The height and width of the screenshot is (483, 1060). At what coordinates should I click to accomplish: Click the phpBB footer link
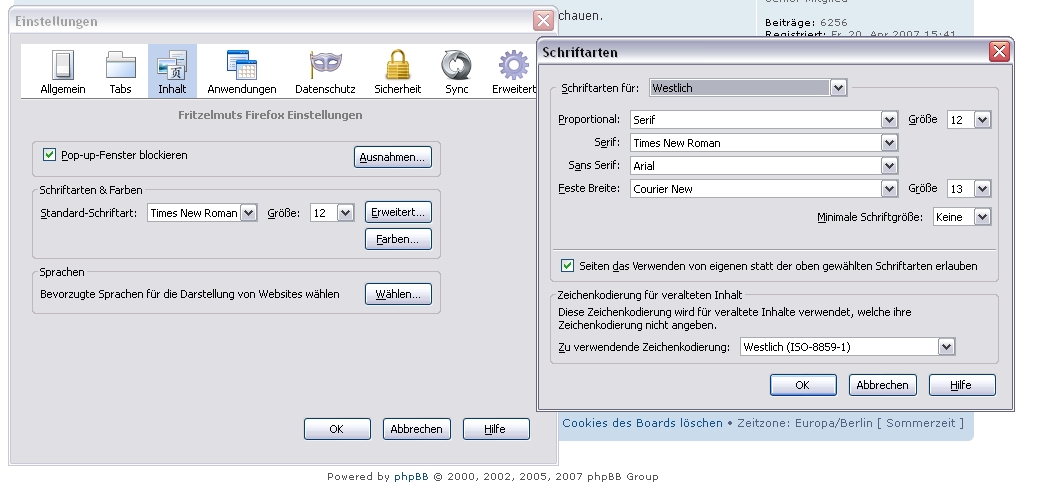point(411,476)
